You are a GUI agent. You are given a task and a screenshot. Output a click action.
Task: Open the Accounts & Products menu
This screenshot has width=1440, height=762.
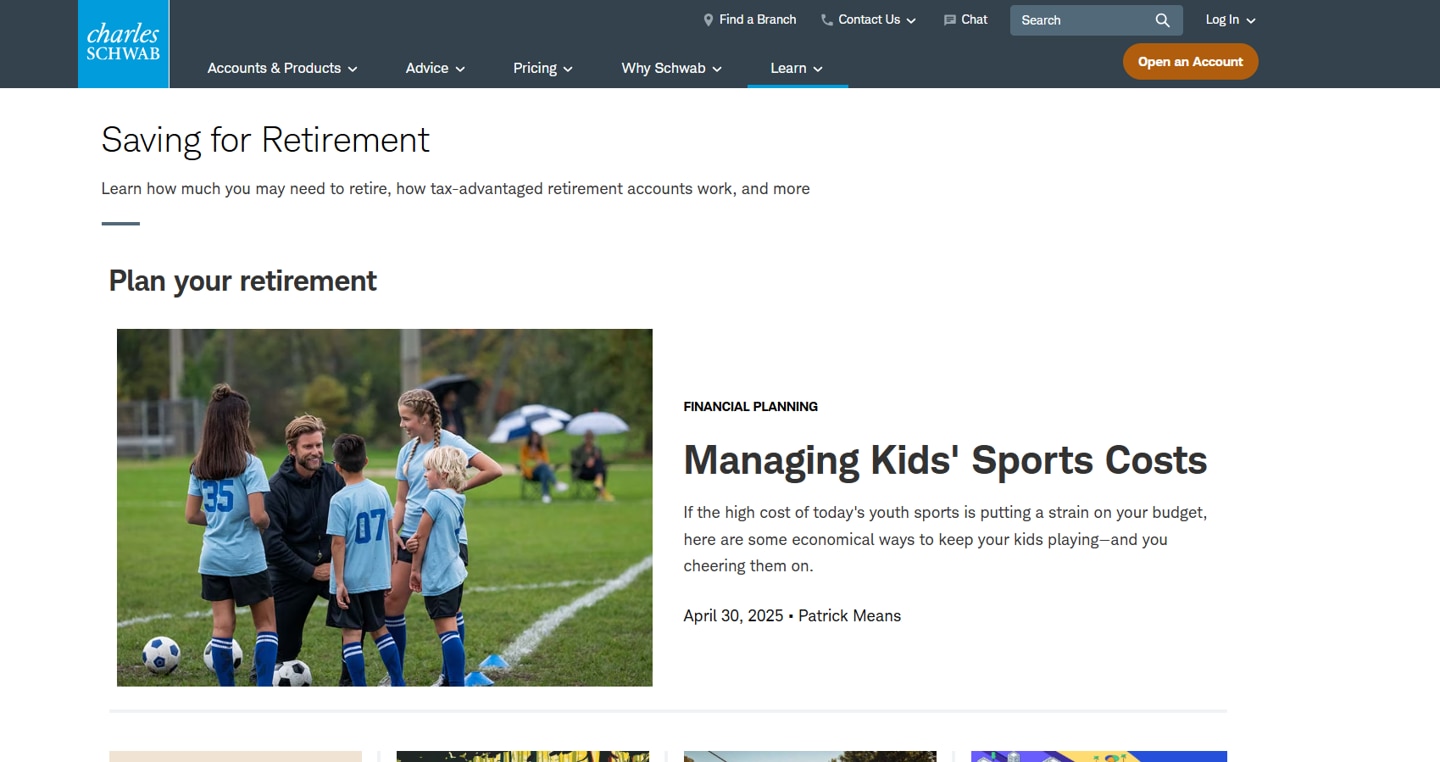coord(282,68)
